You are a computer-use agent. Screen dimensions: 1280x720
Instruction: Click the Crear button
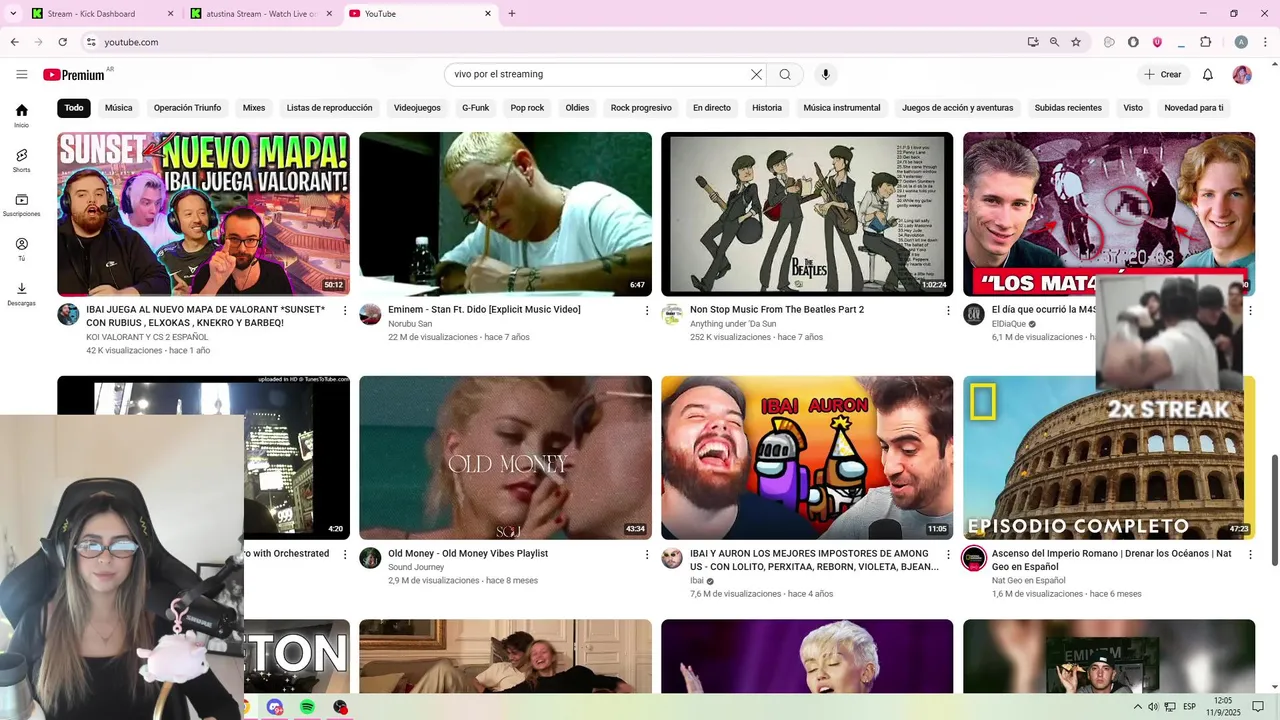point(1163,74)
